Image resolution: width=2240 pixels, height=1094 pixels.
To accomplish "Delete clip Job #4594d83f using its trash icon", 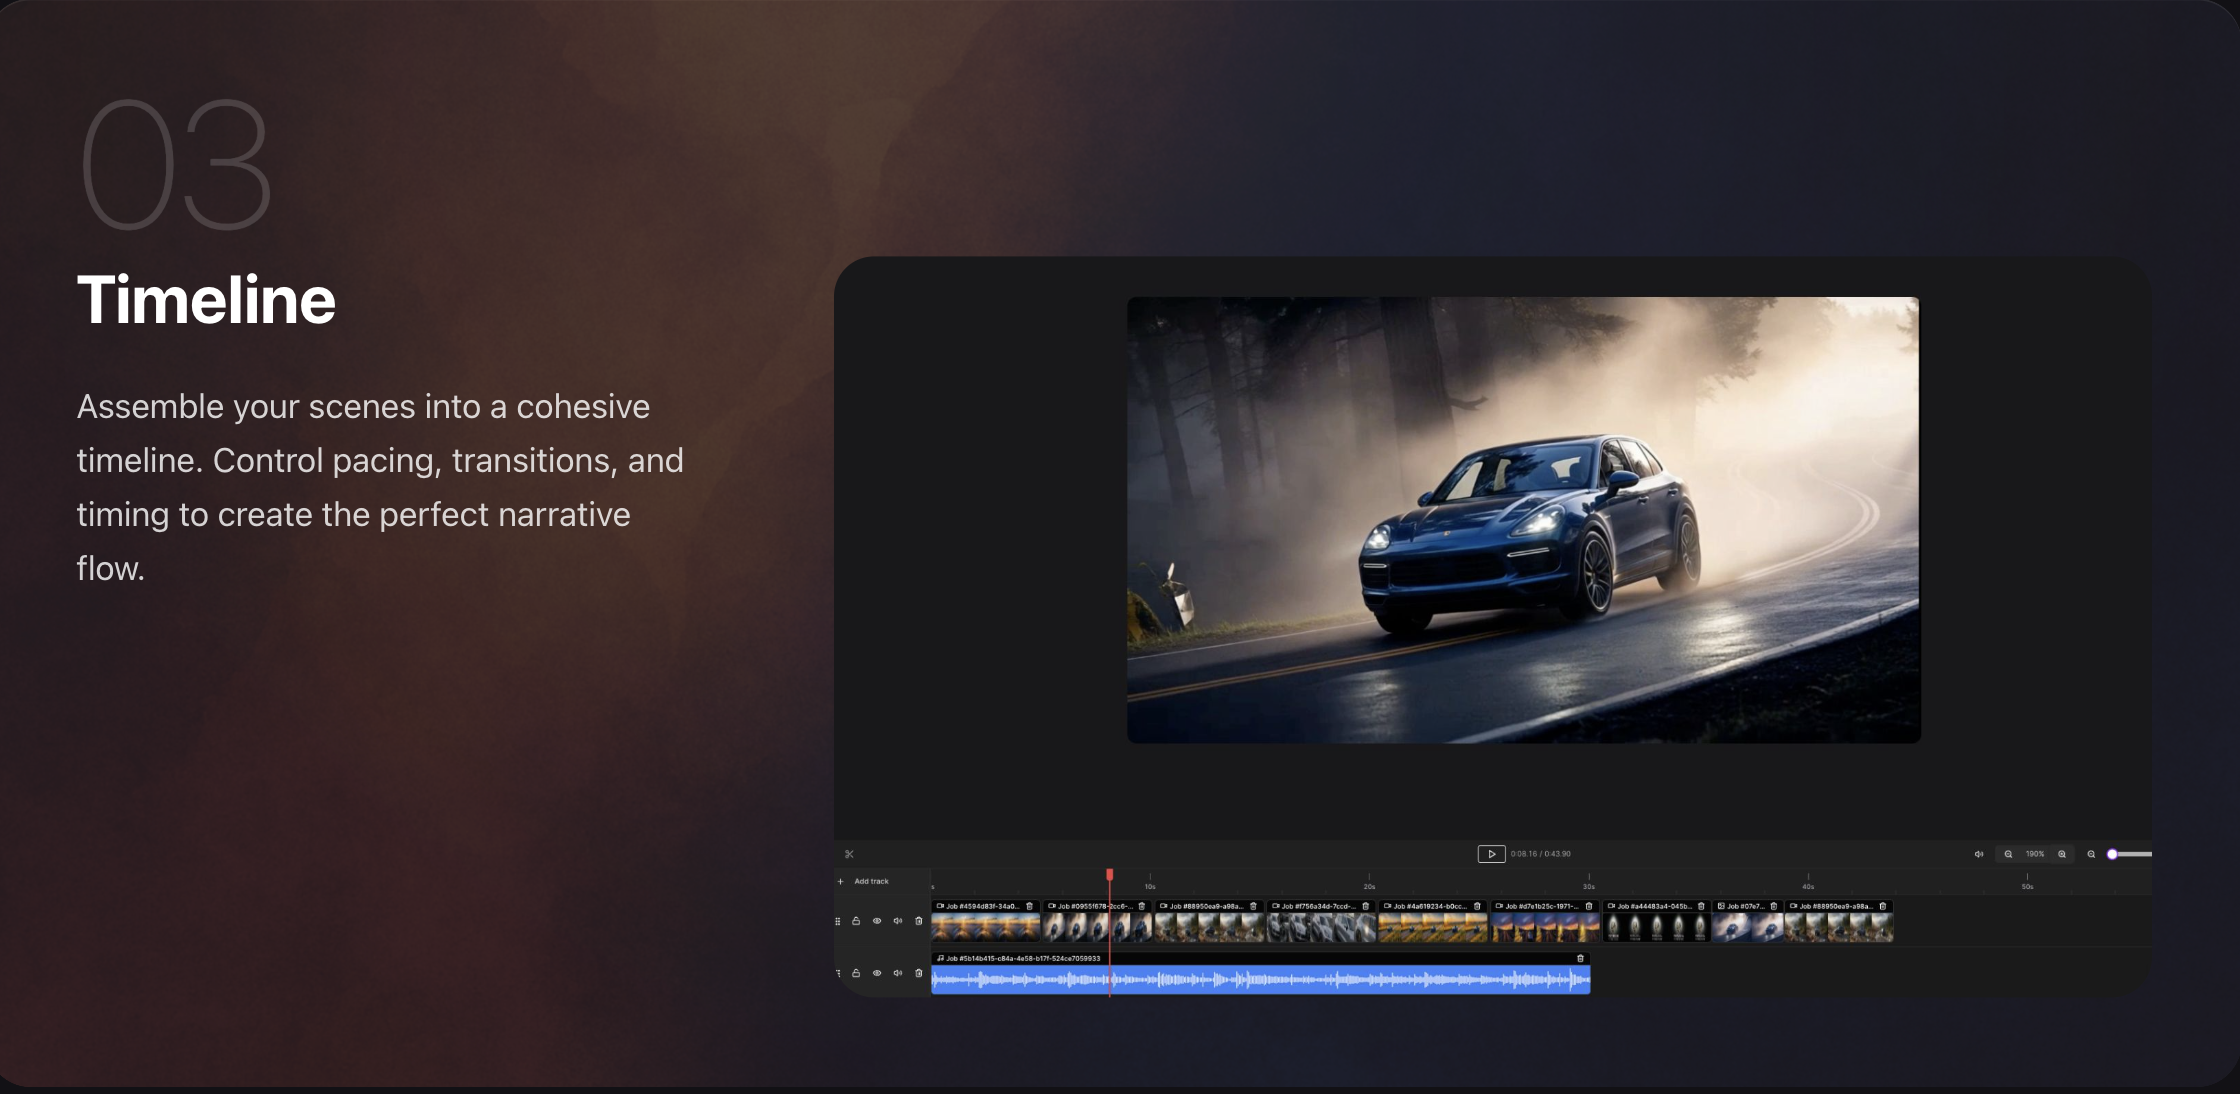I will [x=1029, y=906].
